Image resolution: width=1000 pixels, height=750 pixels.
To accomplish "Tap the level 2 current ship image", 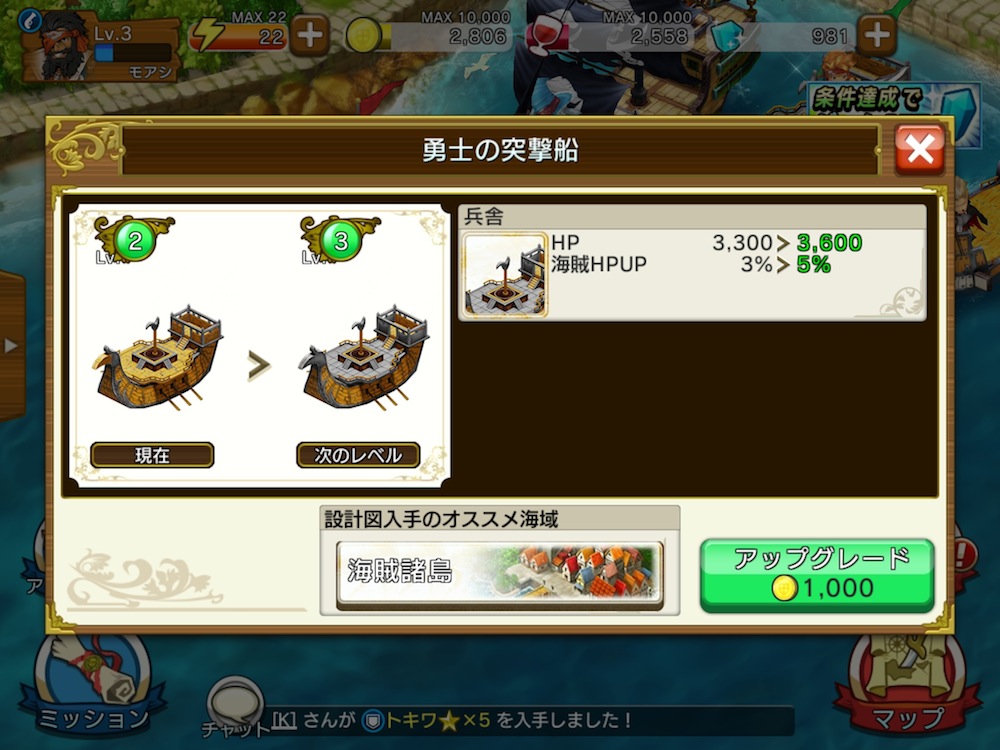I will point(158,358).
